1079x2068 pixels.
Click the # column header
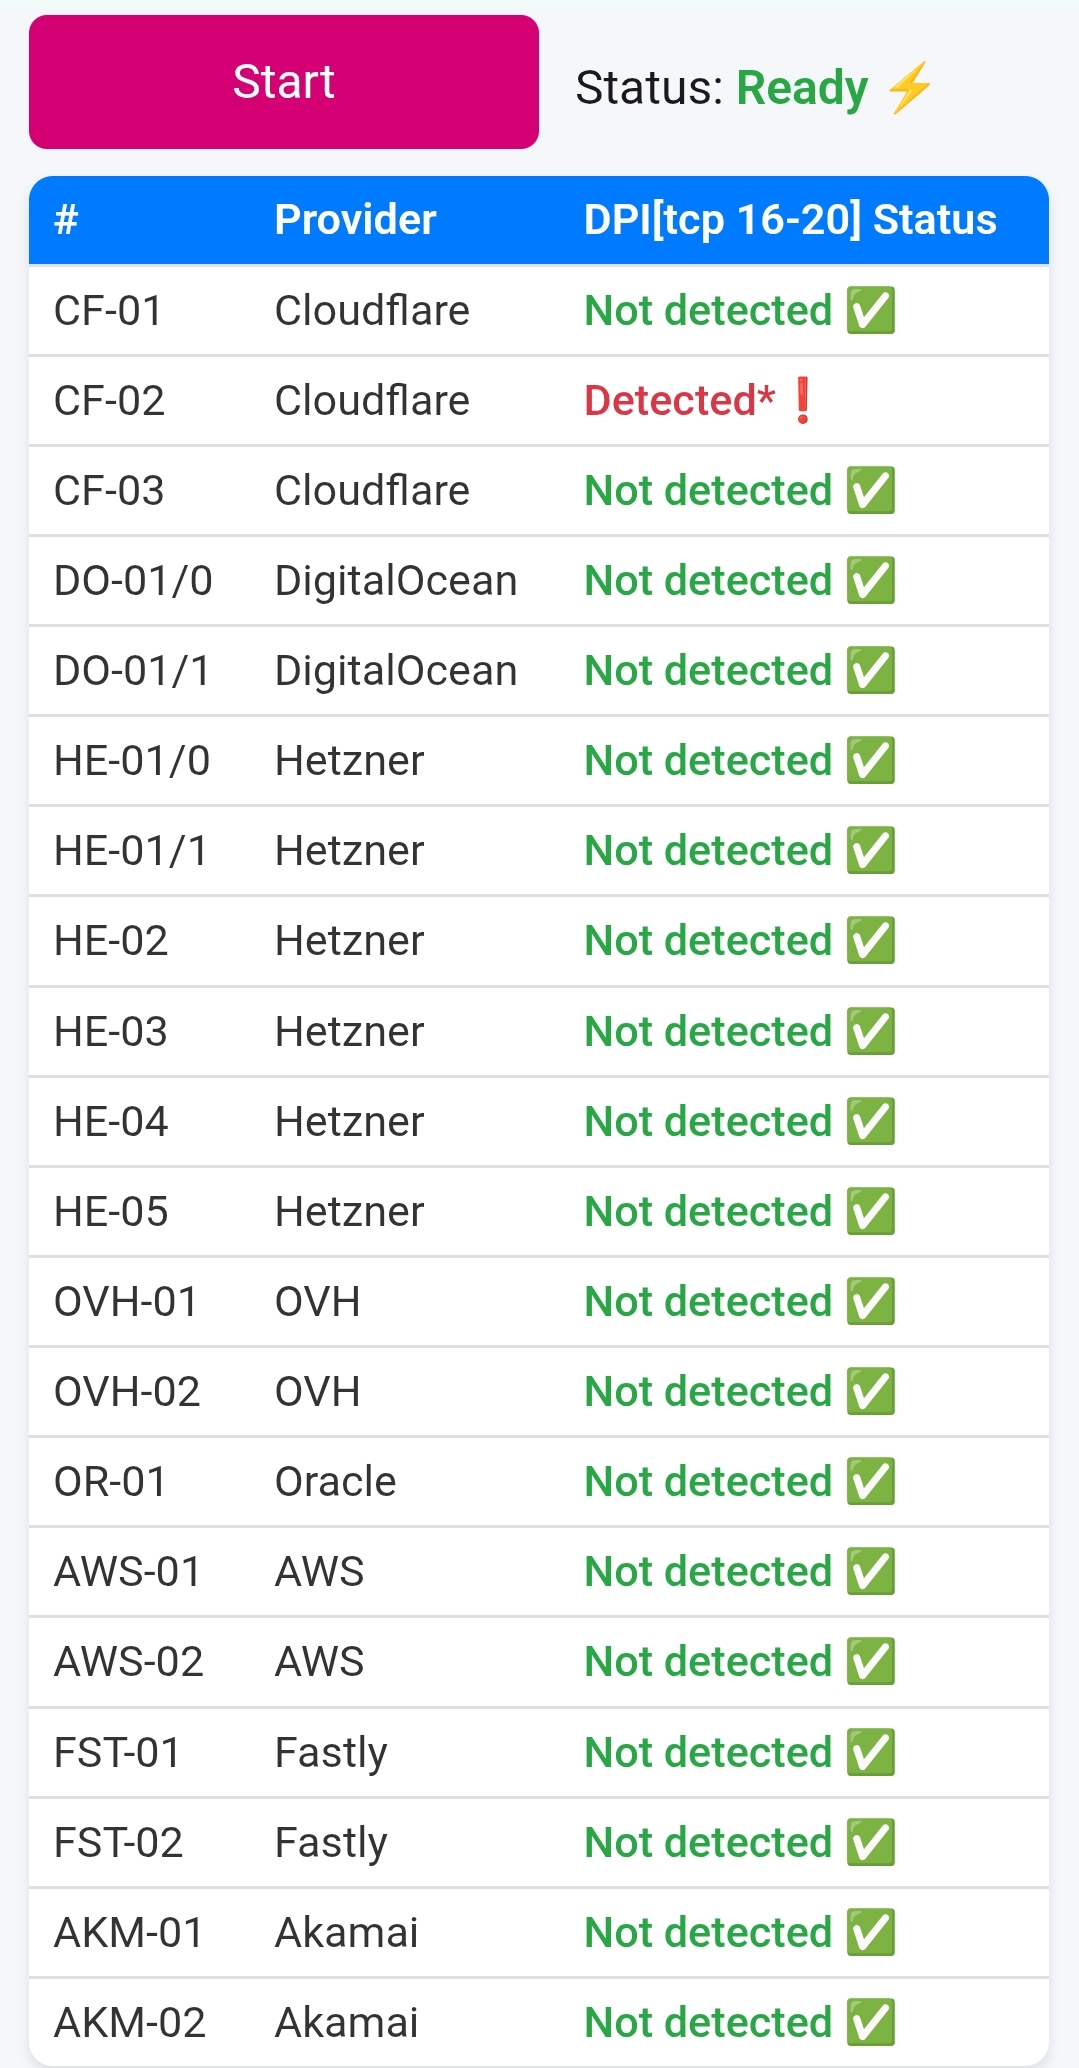[66, 220]
